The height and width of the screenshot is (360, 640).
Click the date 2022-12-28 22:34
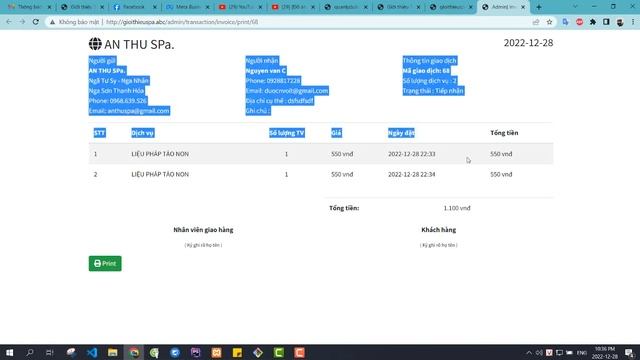click(411, 174)
